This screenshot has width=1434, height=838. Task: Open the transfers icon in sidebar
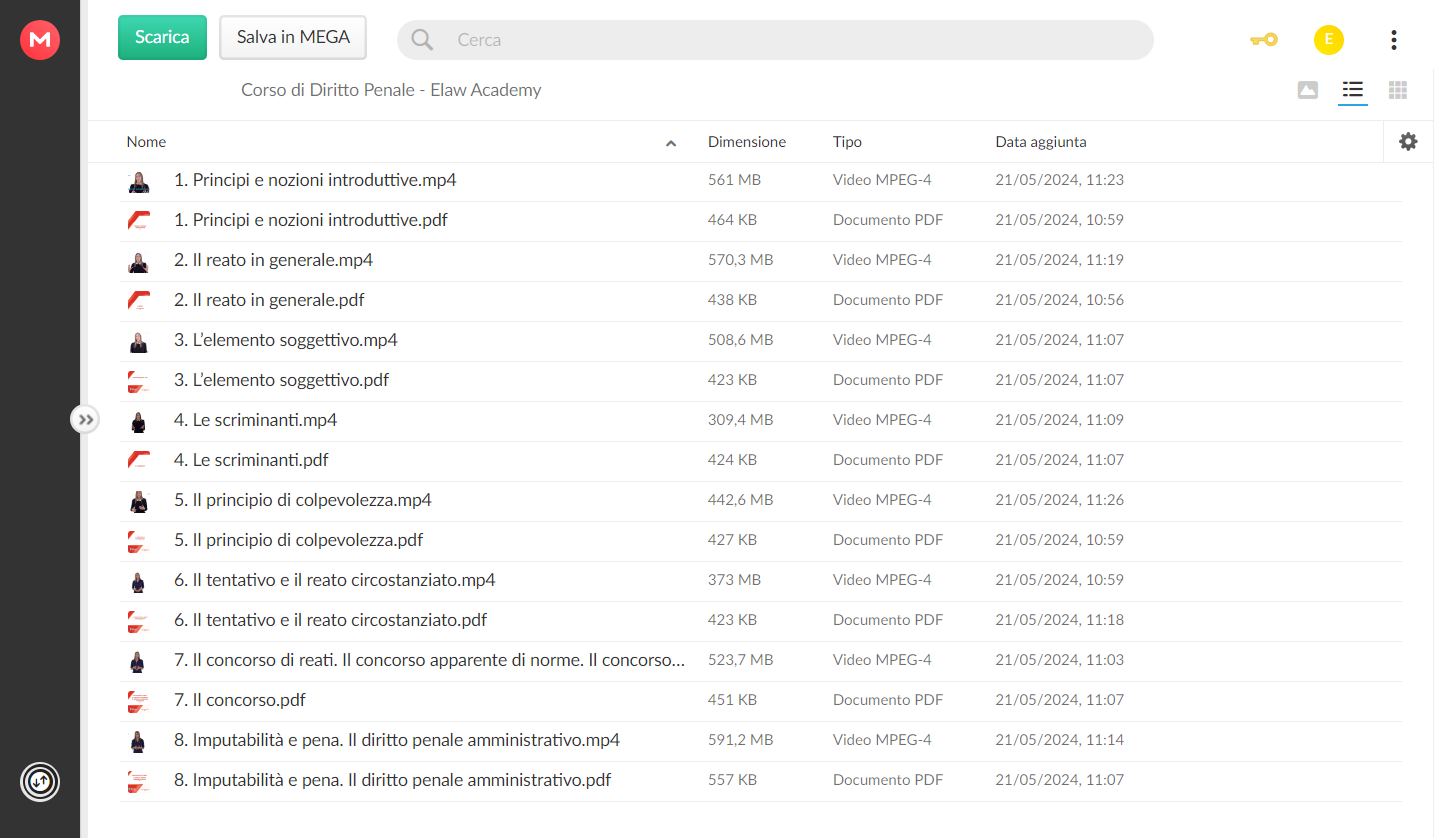40,781
